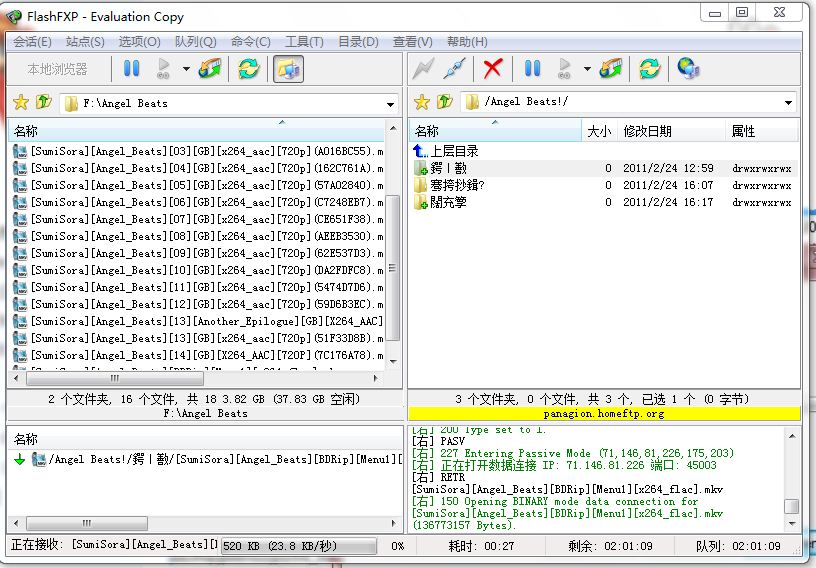816x568 pixels.
Task: Open the 选项(O) menu
Action: [139, 42]
